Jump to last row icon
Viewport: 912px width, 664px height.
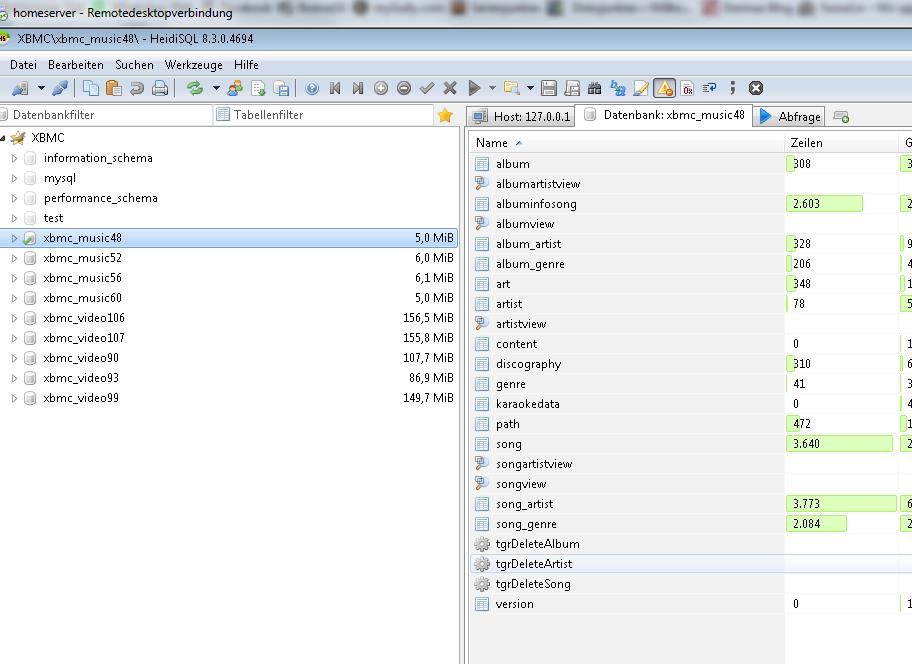[x=358, y=88]
